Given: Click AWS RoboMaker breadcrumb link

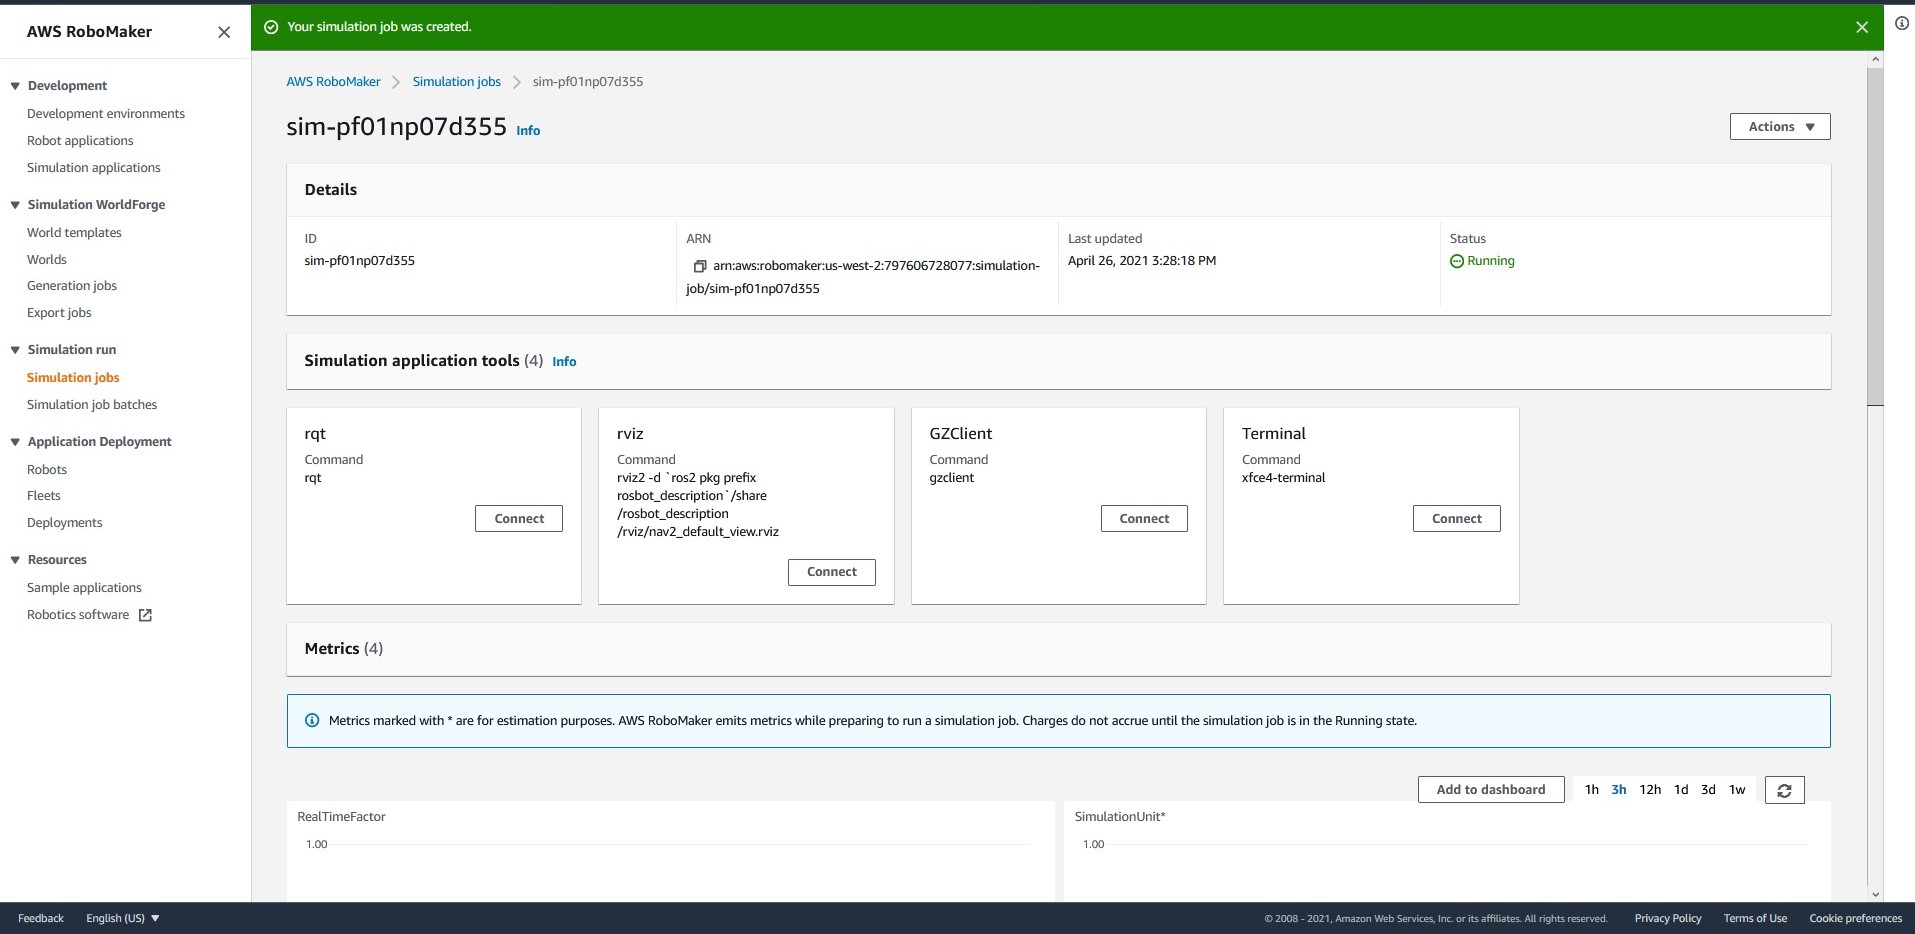Looking at the screenshot, I should [333, 82].
